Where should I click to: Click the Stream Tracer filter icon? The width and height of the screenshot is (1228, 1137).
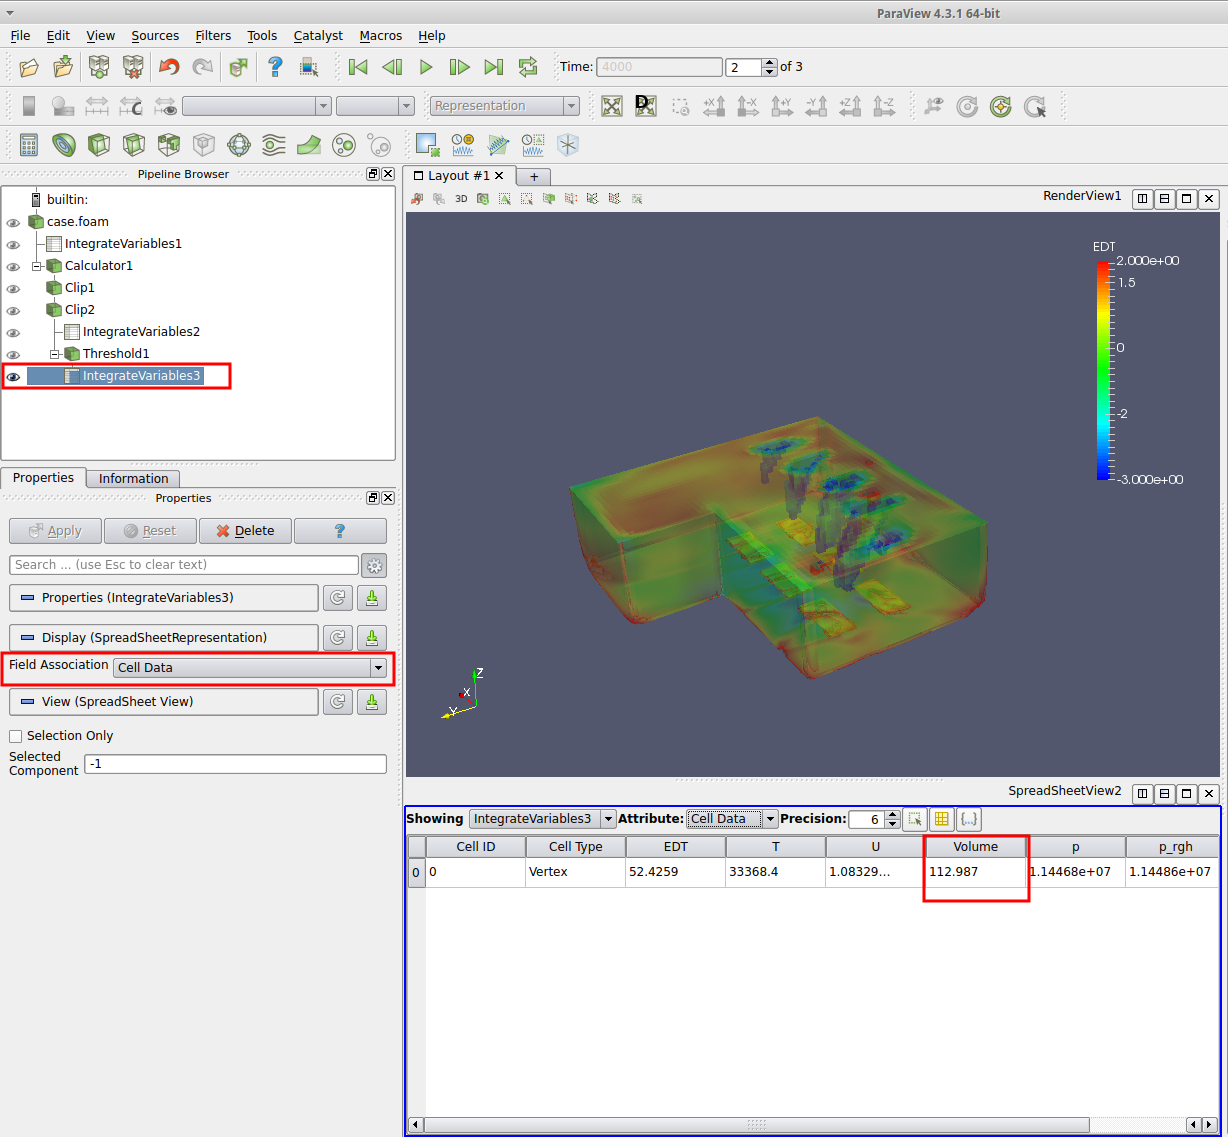click(274, 145)
